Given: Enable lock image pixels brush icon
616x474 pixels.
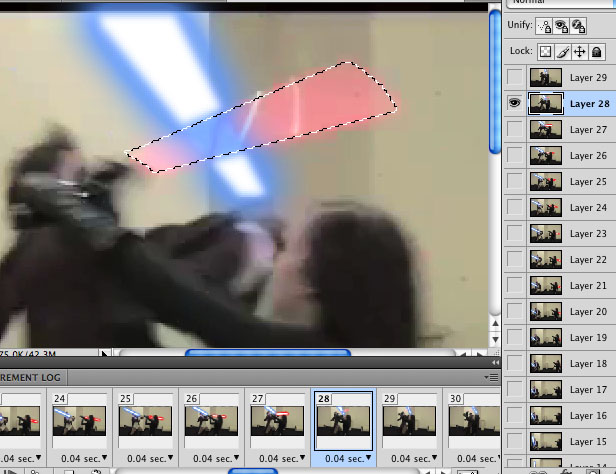Looking at the screenshot, I should tap(563, 51).
